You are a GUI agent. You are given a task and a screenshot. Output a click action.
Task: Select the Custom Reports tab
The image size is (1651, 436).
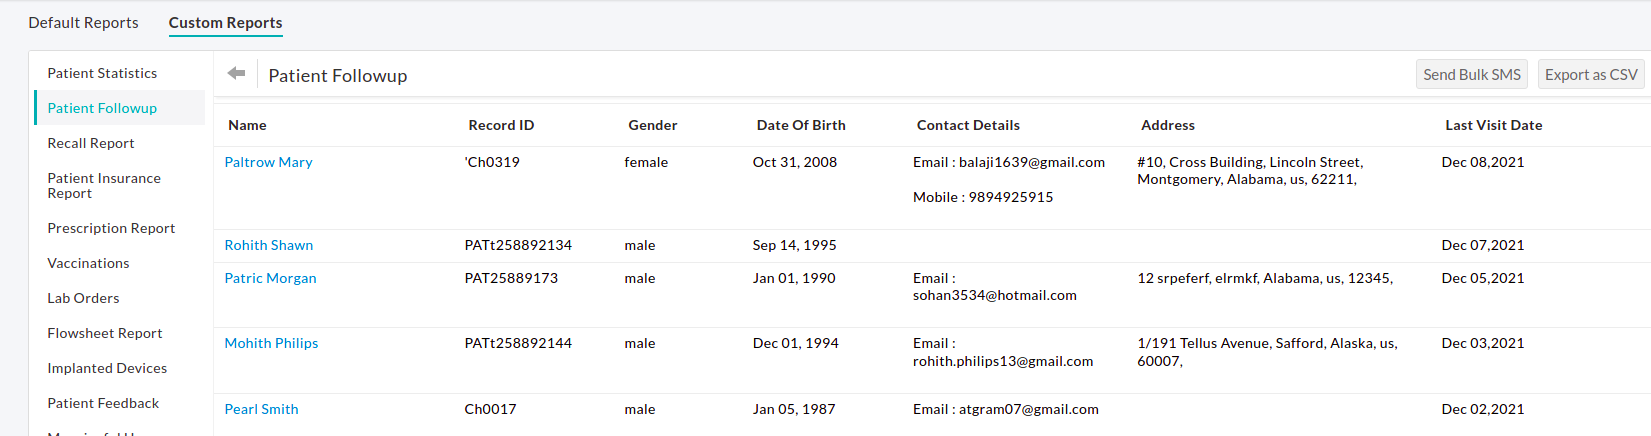tap(225, 23)
